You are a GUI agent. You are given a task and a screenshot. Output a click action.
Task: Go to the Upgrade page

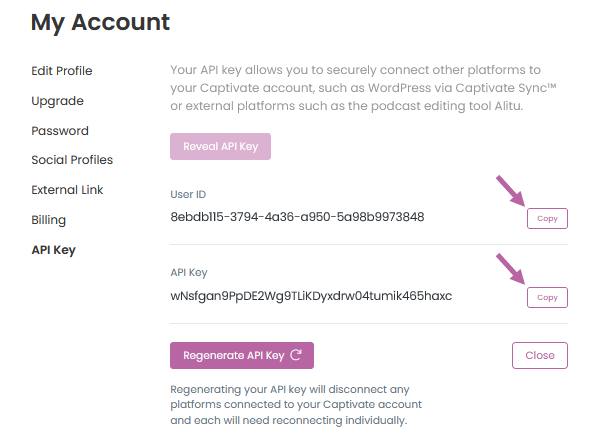coord(57,101)
